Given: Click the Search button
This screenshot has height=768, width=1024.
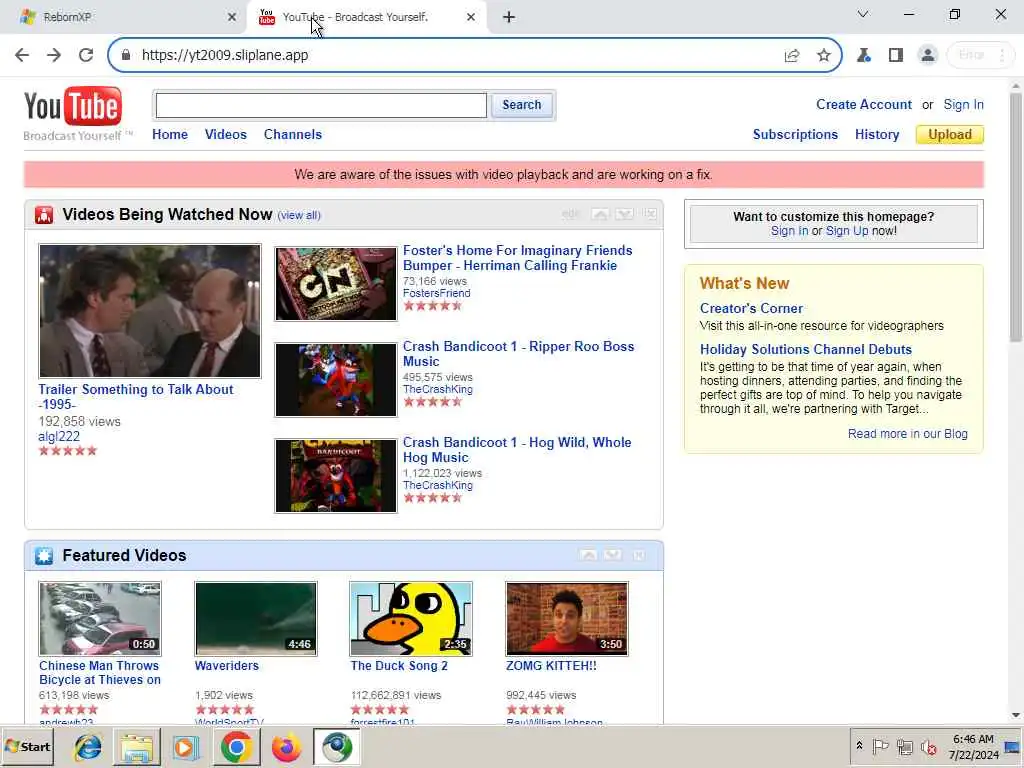Looking at the screenshot, I should pos(521,105).
